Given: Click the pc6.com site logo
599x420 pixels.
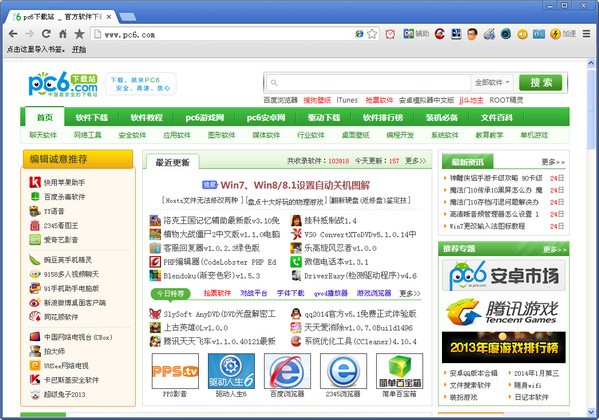Looking at the screenshot, I should (x=63, y=84).
